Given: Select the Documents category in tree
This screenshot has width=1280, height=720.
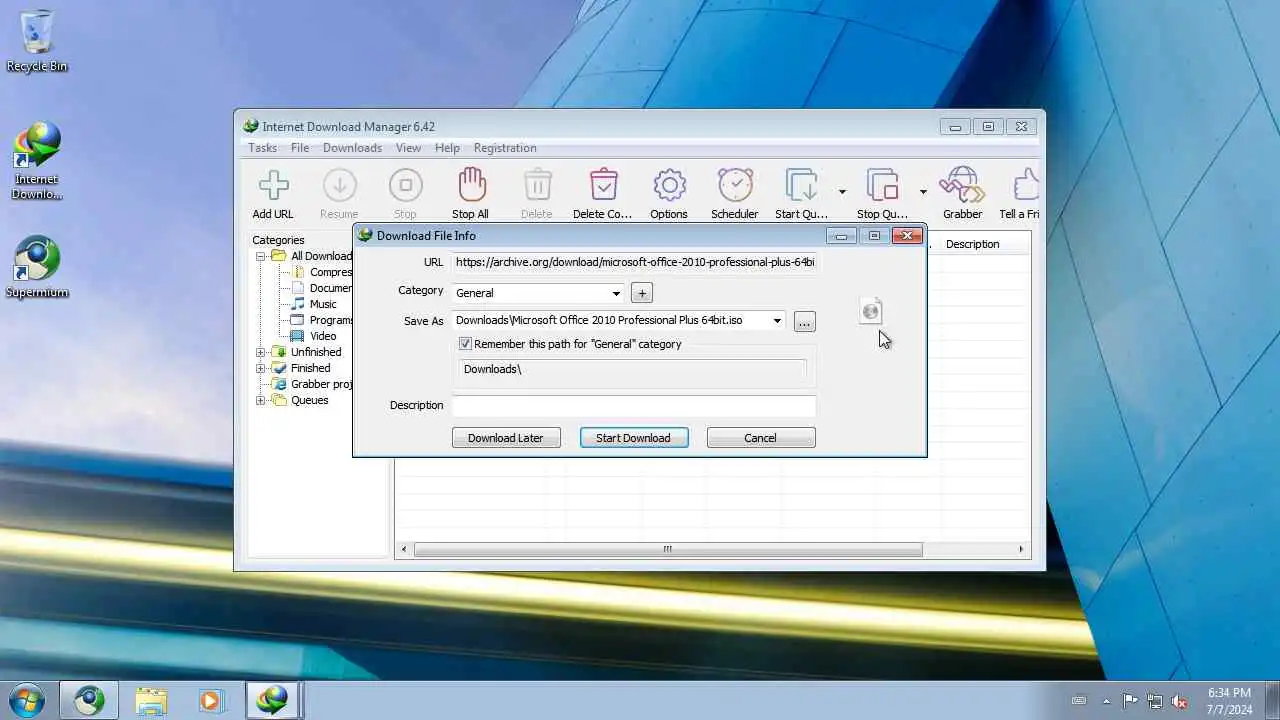Looking at the screenshot, I should (331, 288).
